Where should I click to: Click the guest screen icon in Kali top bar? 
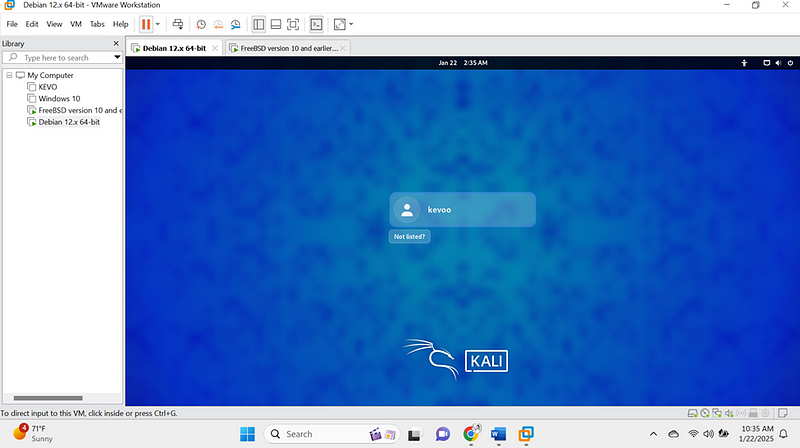tap(766, 63)
